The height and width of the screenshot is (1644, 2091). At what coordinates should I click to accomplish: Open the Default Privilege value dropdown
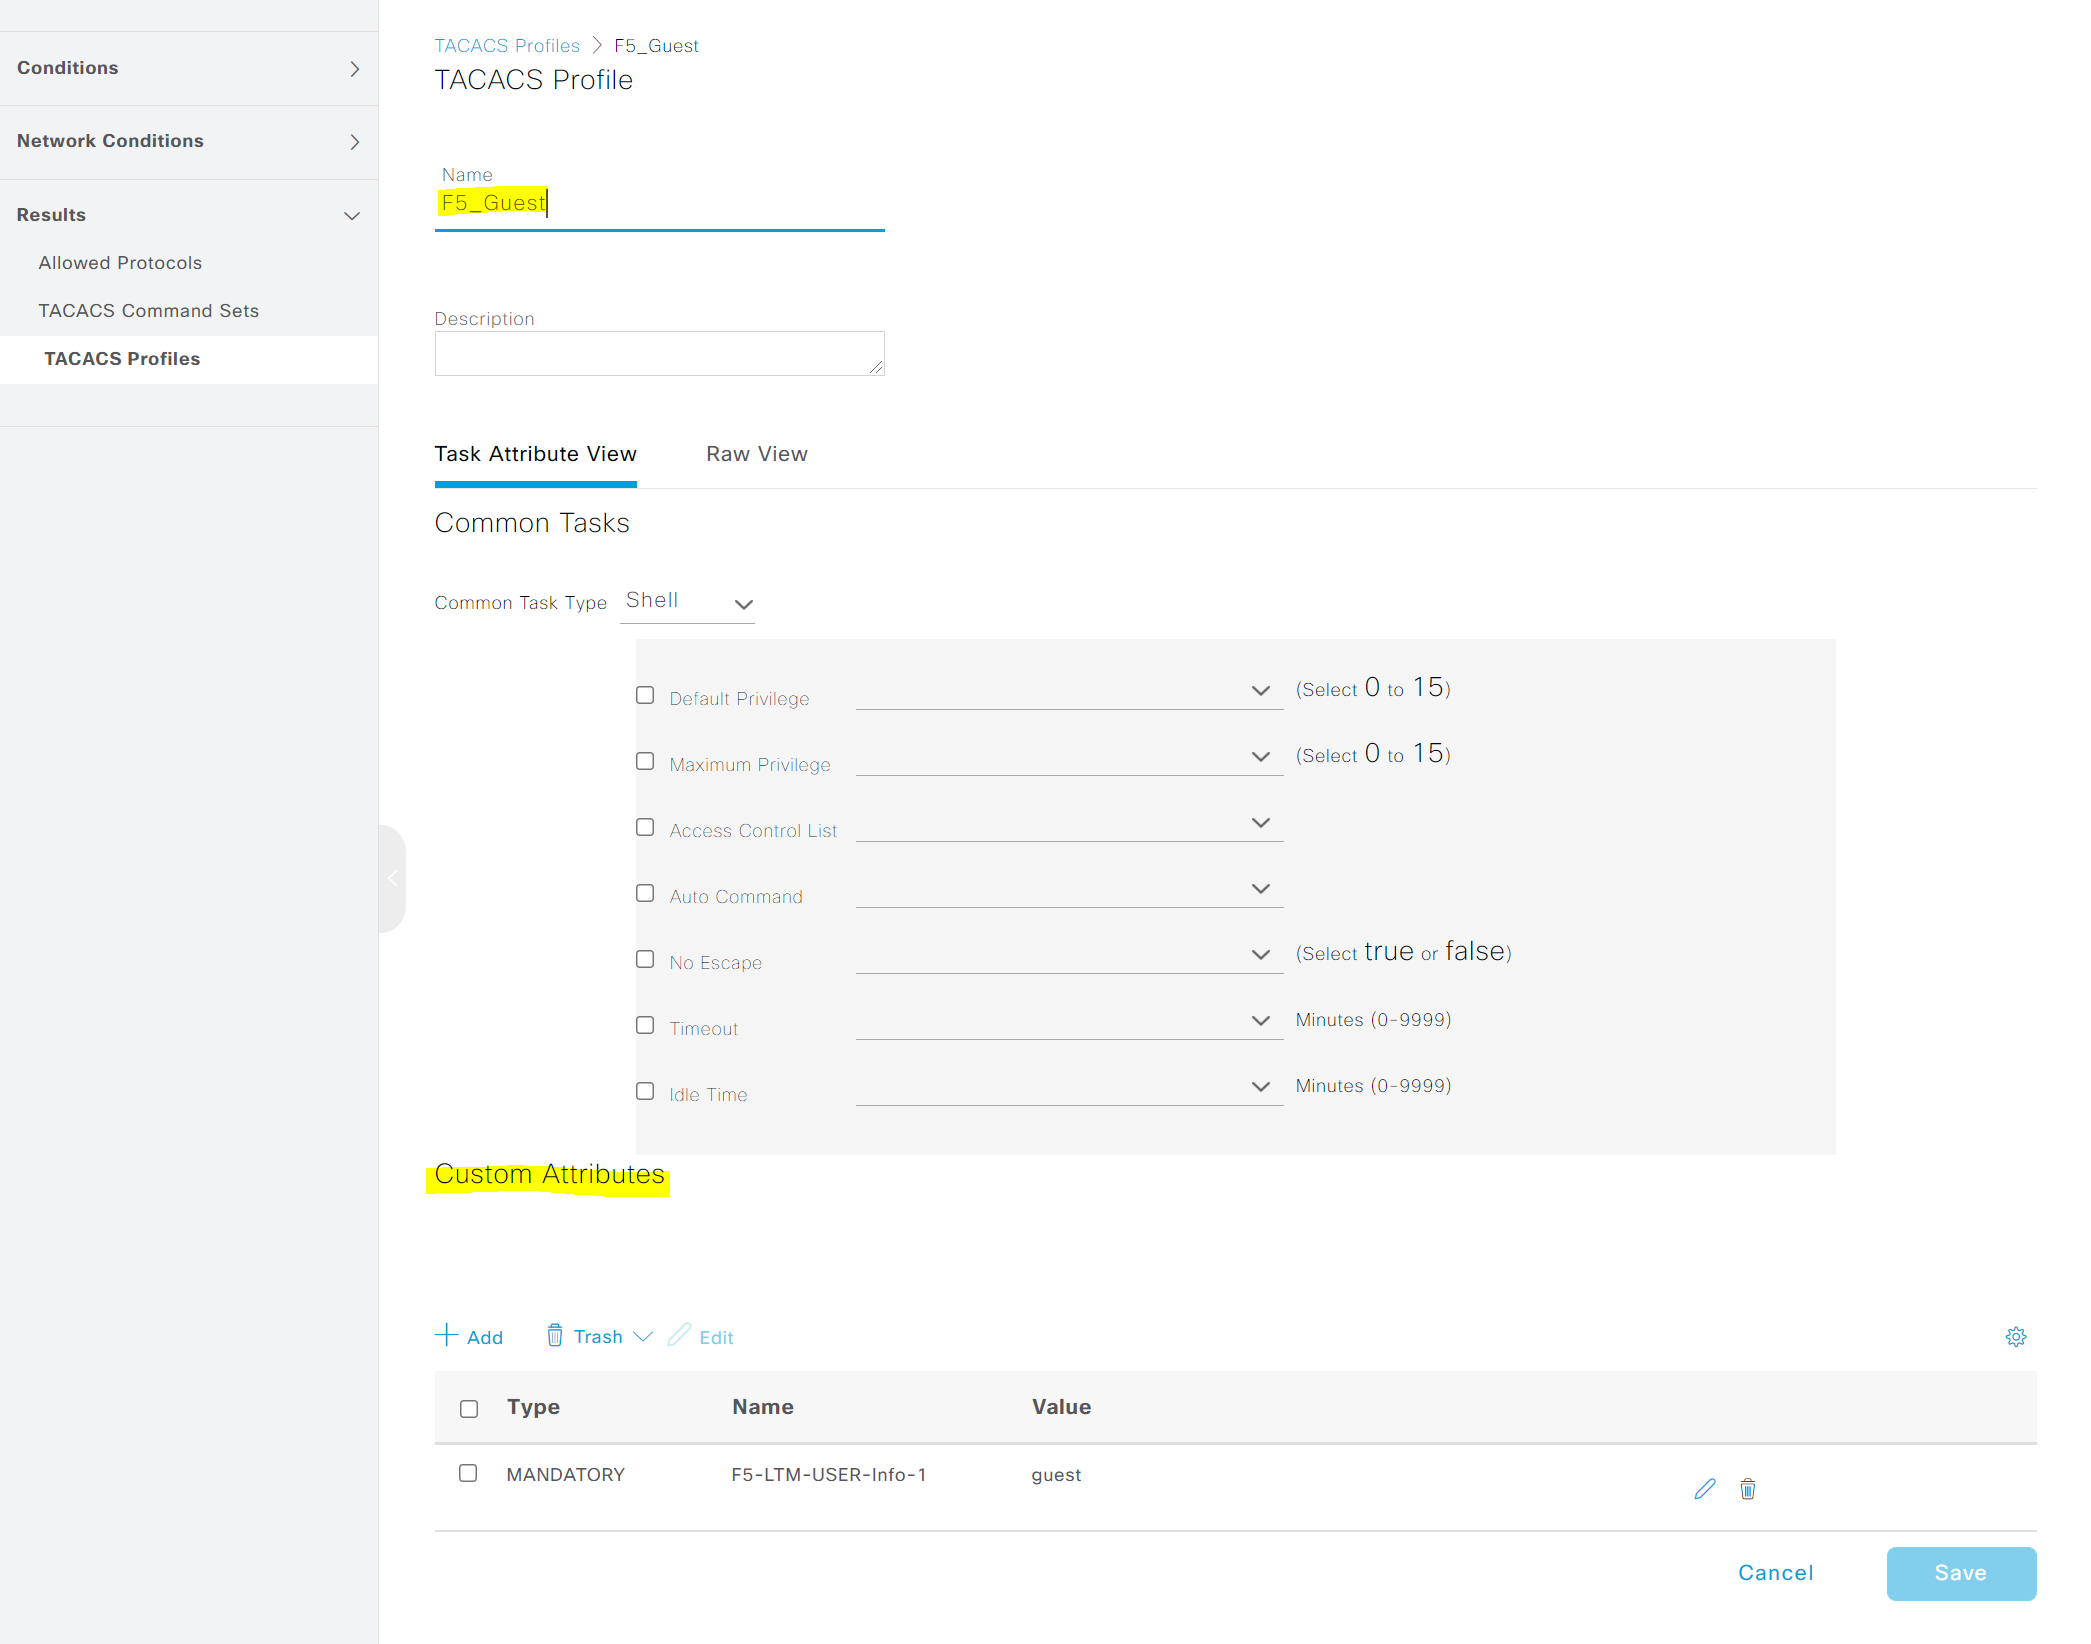1069,691
